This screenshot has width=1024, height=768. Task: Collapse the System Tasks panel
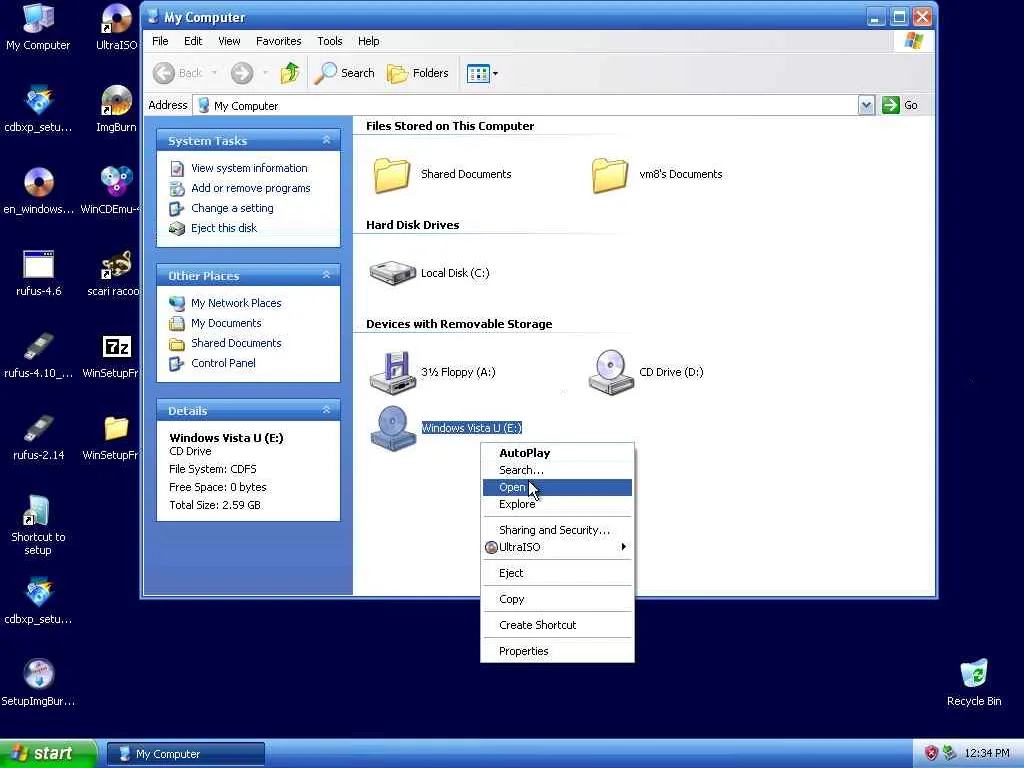[x=327, y=140]
